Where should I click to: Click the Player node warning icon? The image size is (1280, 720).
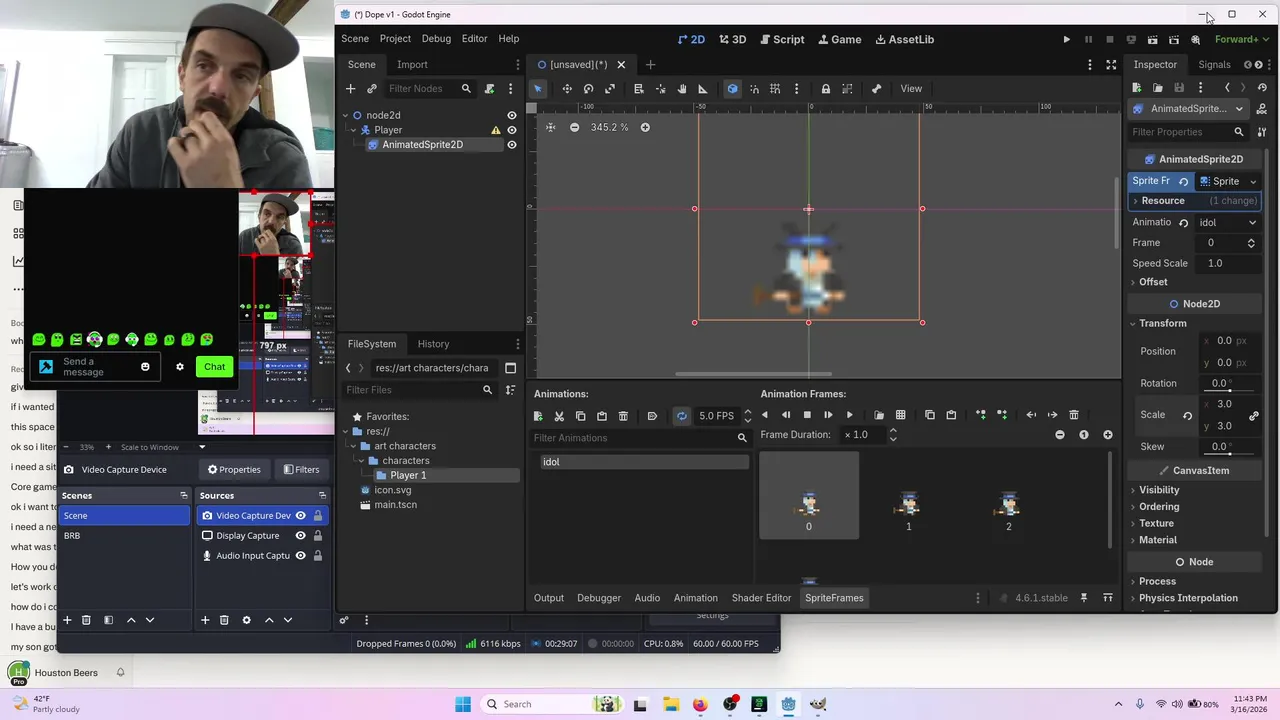coord(495,130)
